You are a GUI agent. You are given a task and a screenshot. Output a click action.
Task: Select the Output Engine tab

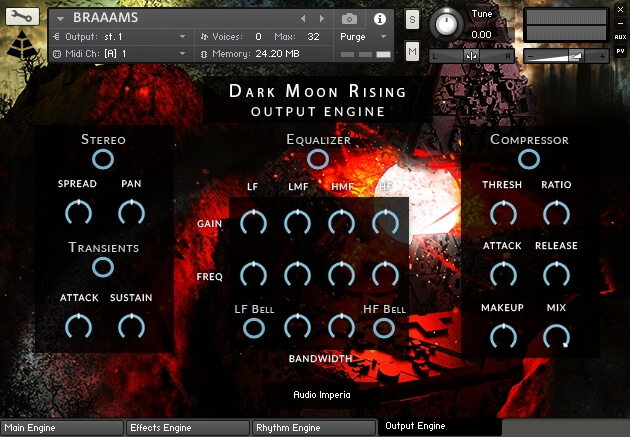tap(440, 426)
